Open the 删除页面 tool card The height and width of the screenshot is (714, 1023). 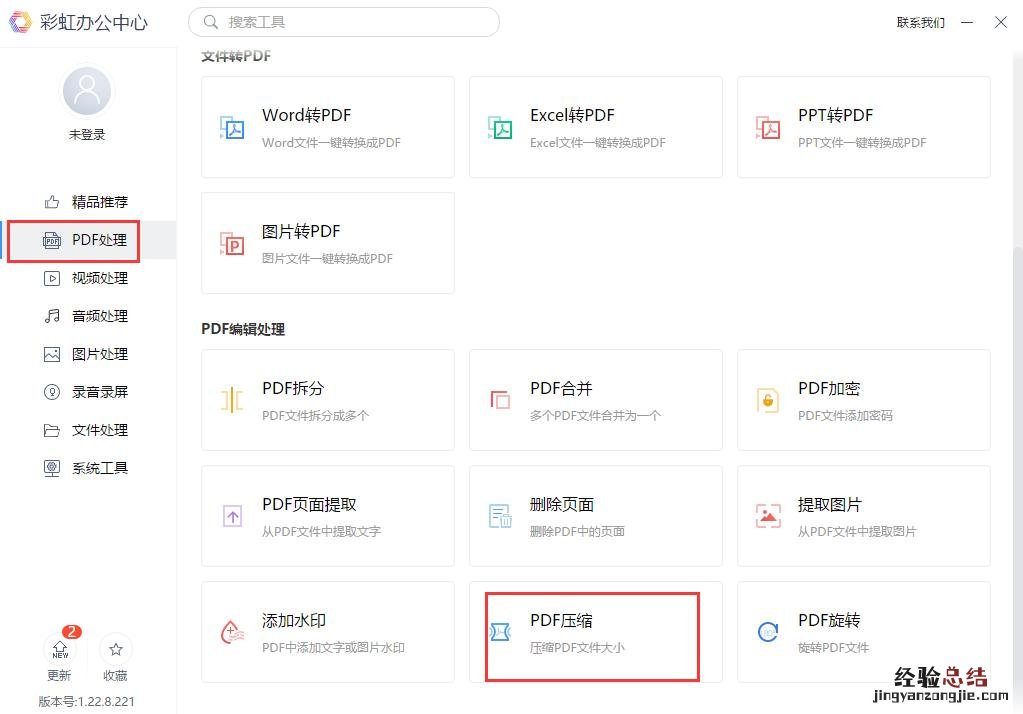(595, 516)
